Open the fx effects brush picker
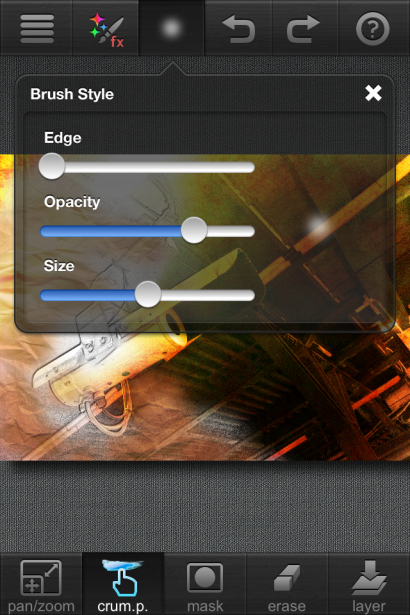Screen dimensions: 410x615 106,29
